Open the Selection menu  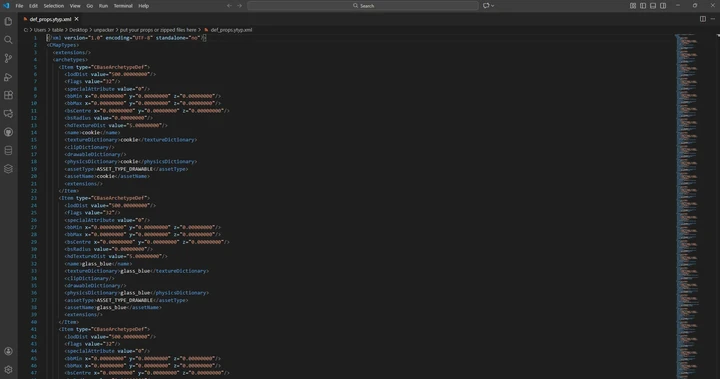click(54, 6)
